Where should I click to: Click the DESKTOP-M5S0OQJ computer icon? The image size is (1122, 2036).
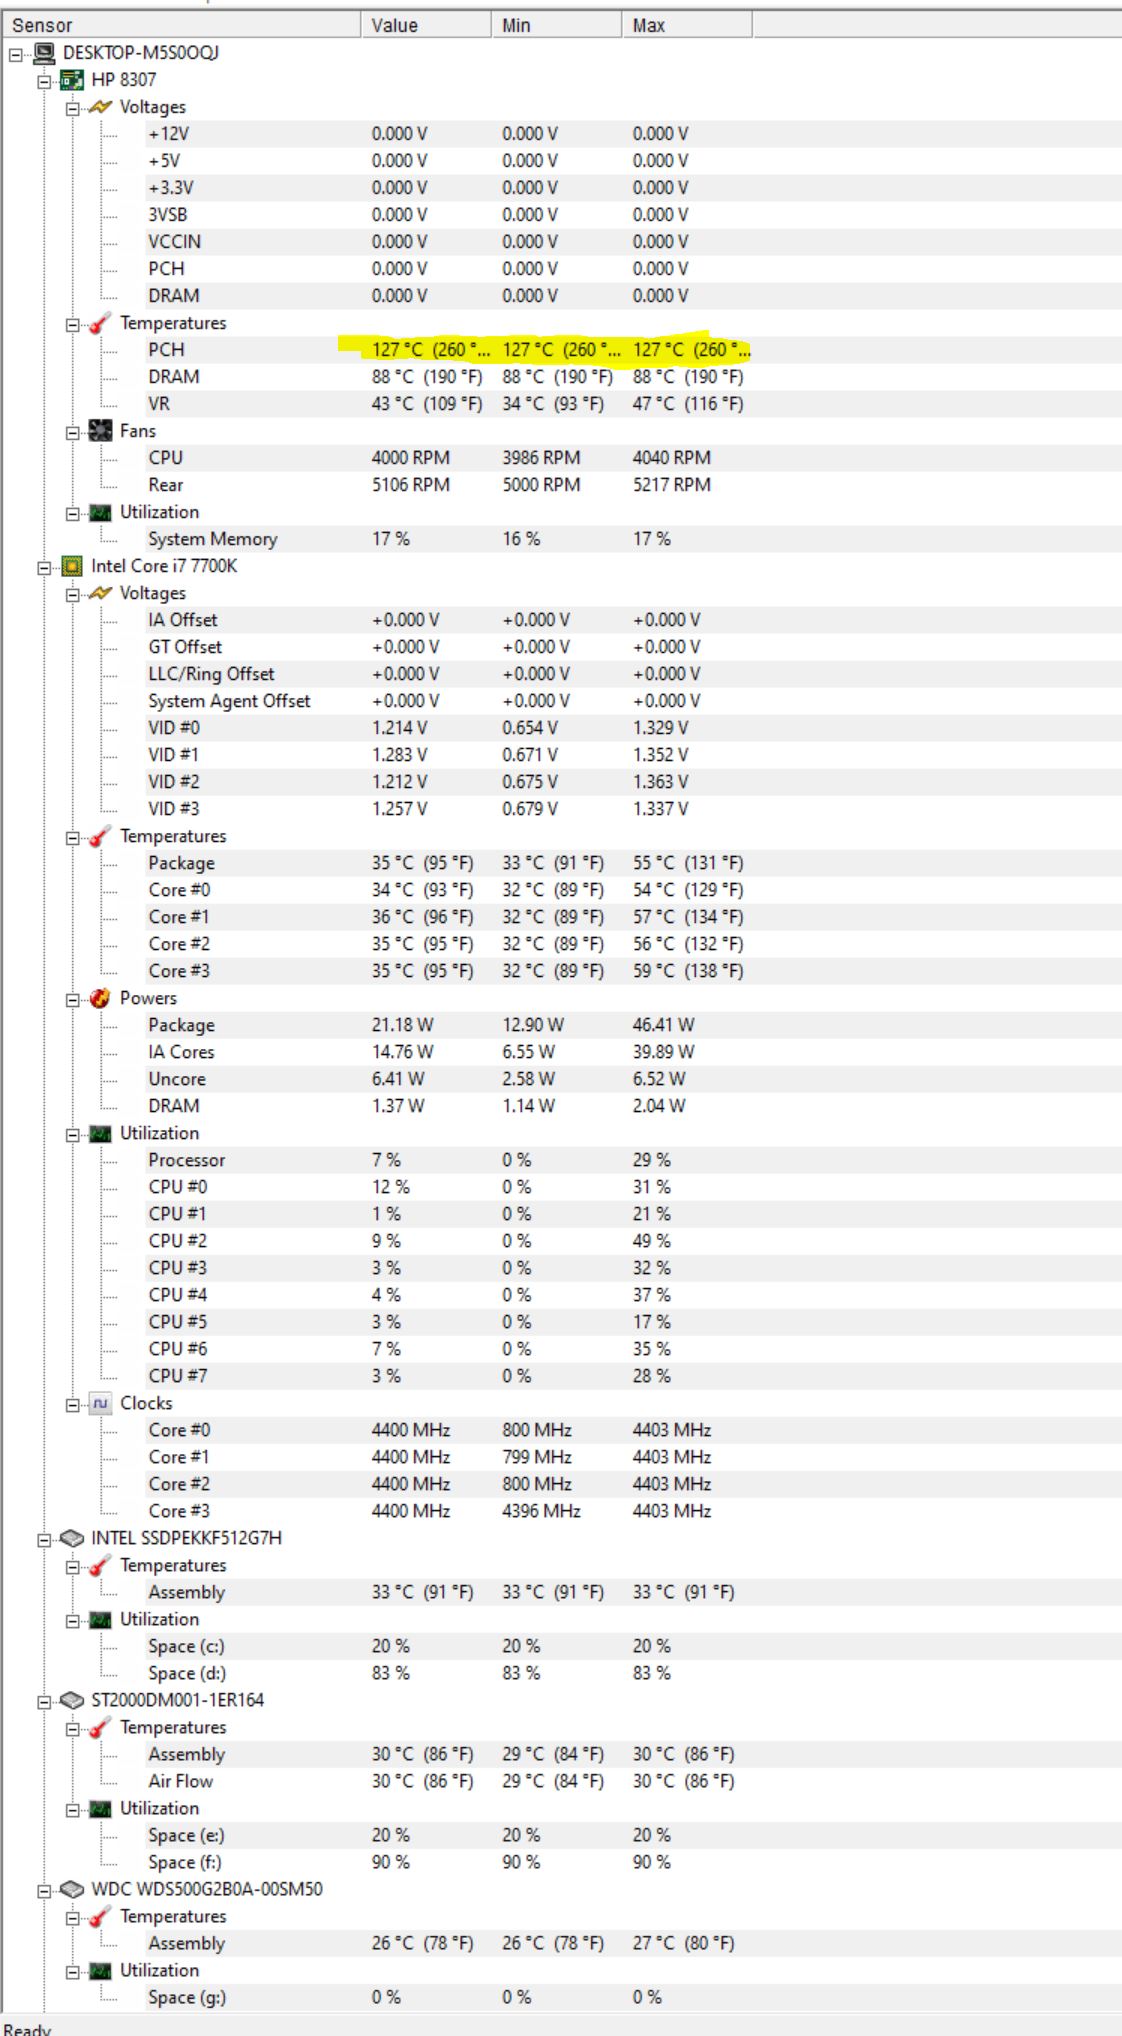click(44, 53)
